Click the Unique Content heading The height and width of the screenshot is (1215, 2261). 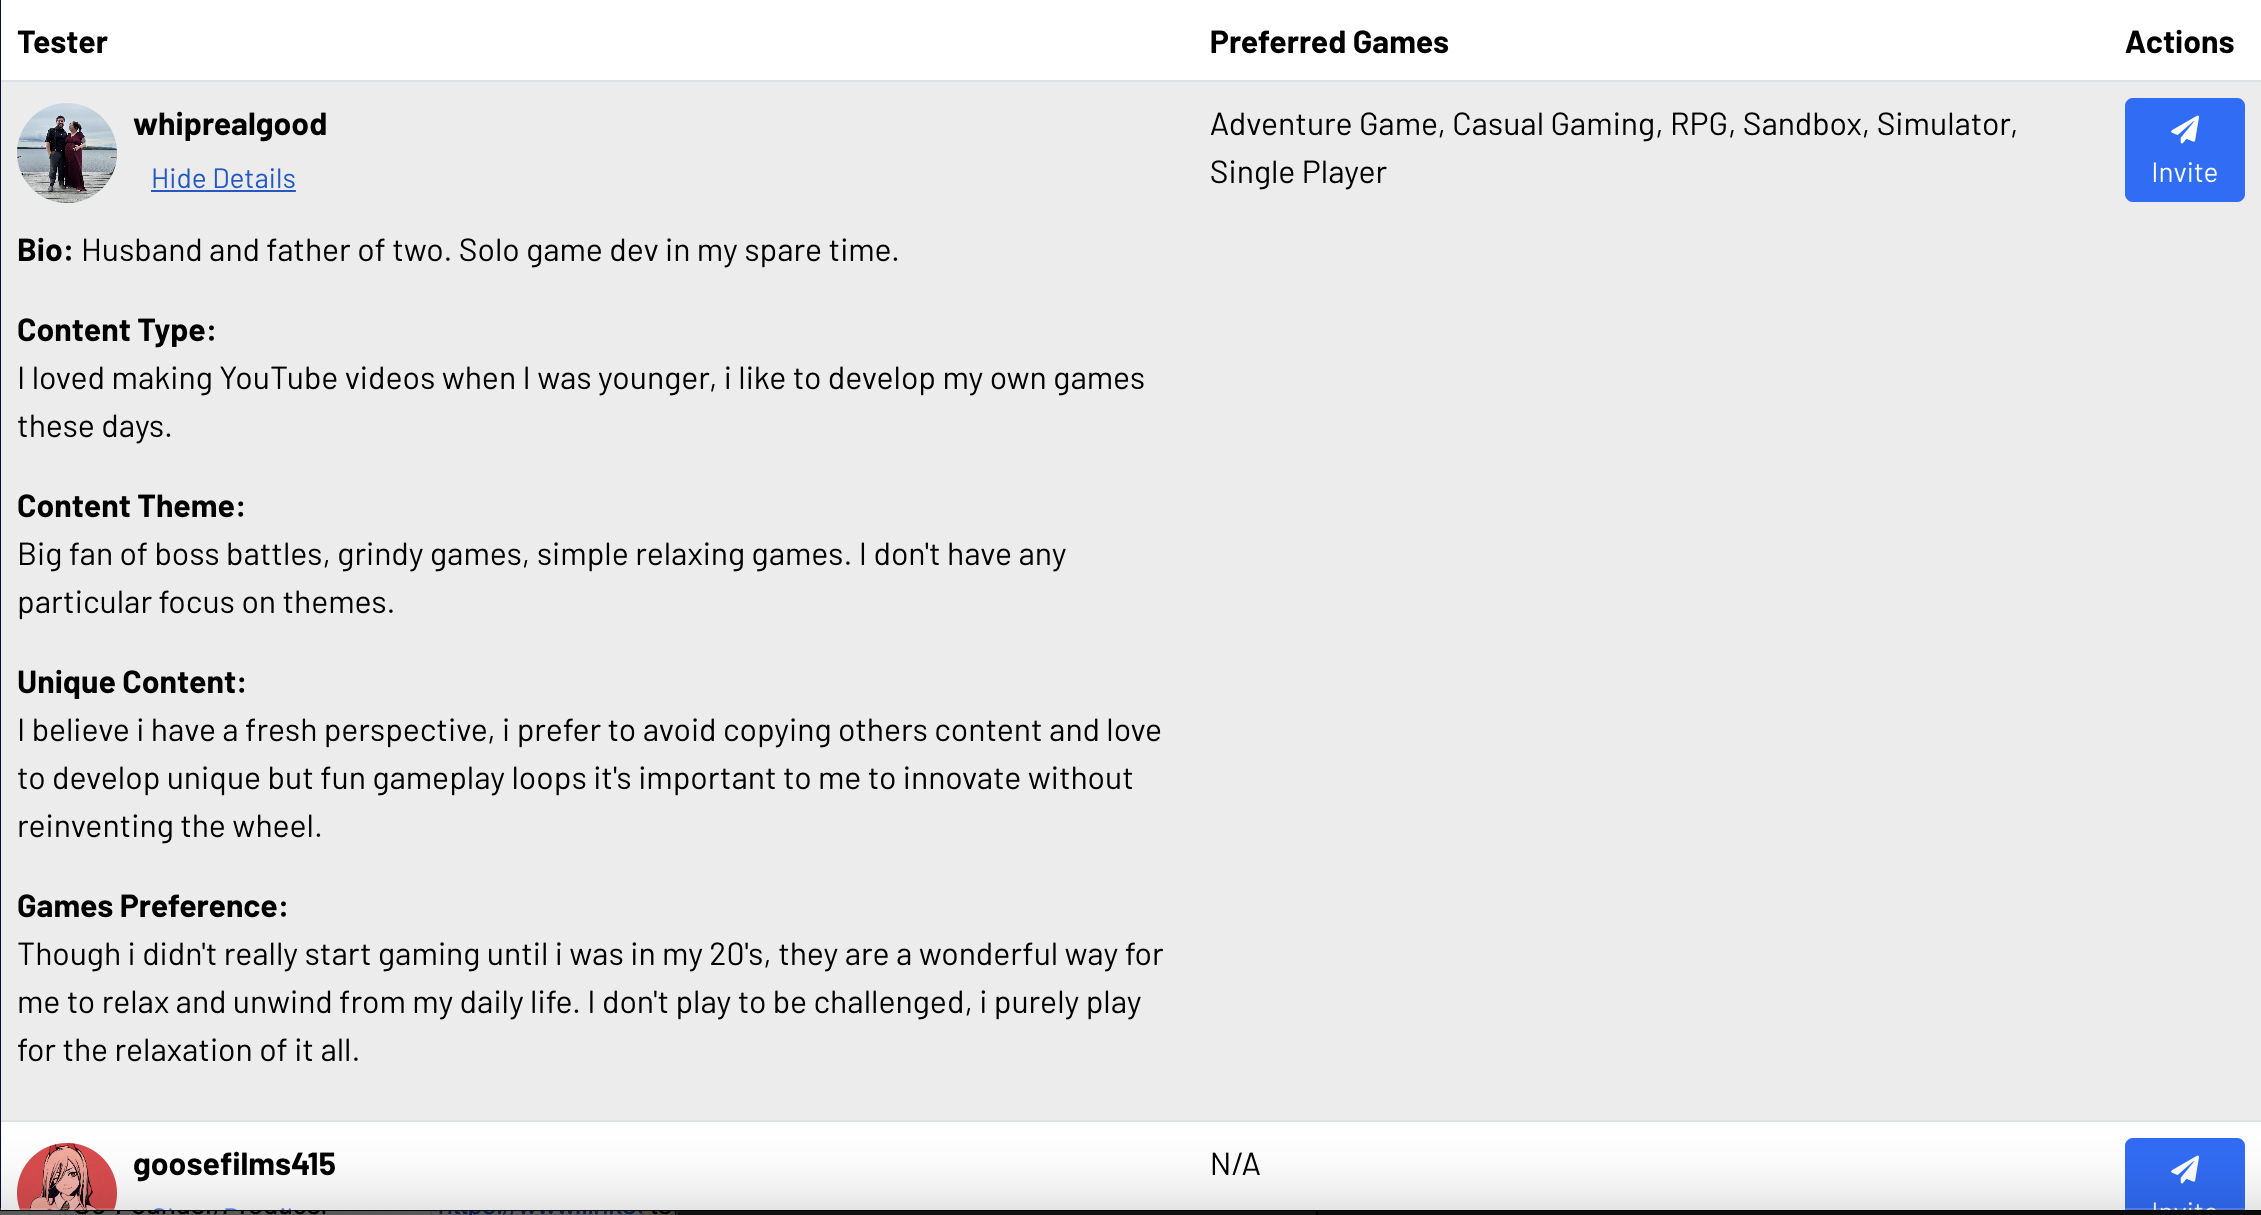click(x=131, y=683)
